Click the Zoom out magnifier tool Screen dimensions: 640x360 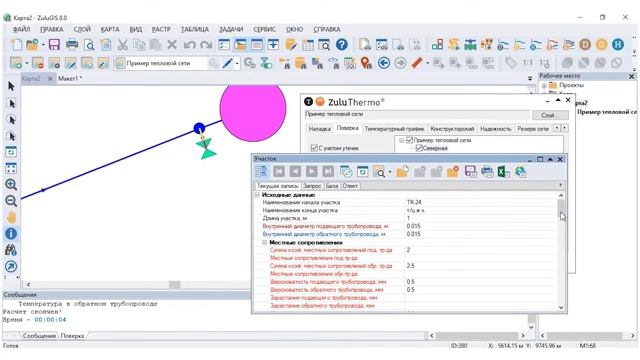pos(11,201)
